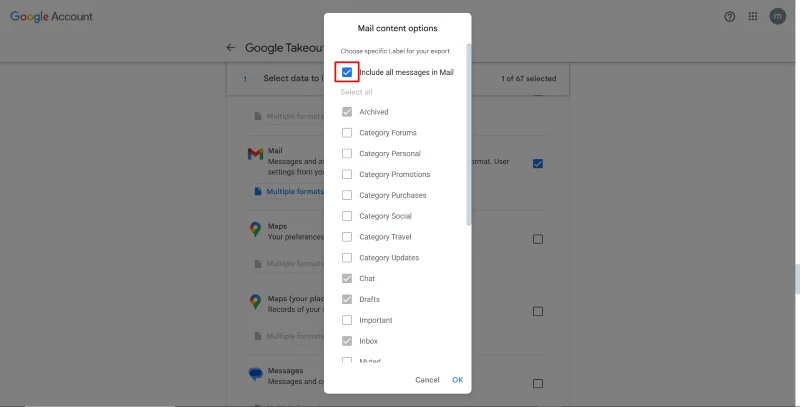800x407 pixels.
Task: Open Multiple formats under Maps (your places)
Action: pyautogui.click(x=288, y=336)
